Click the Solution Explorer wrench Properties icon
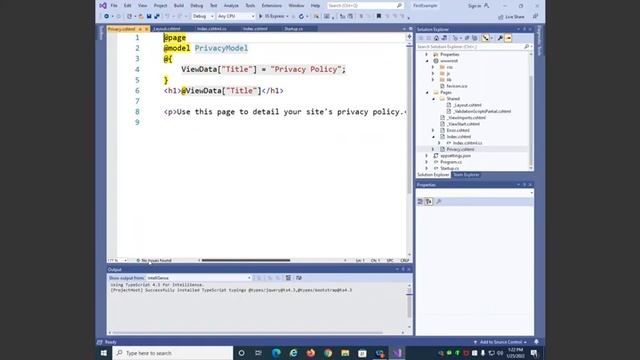Viewport: 640px width, 360px height. coord(500,38)
